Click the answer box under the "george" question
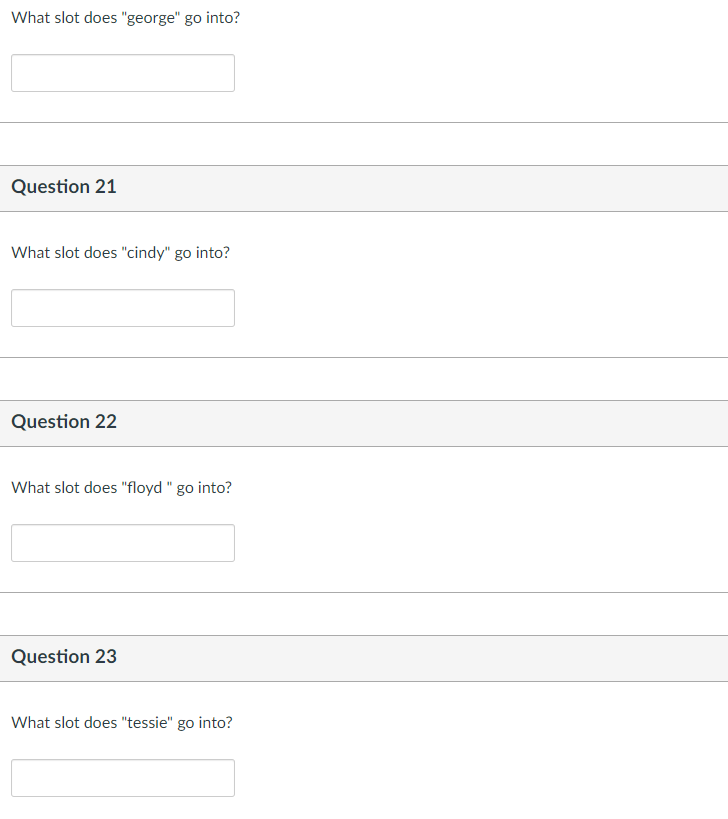728x819 pixels. pos(123,73)
